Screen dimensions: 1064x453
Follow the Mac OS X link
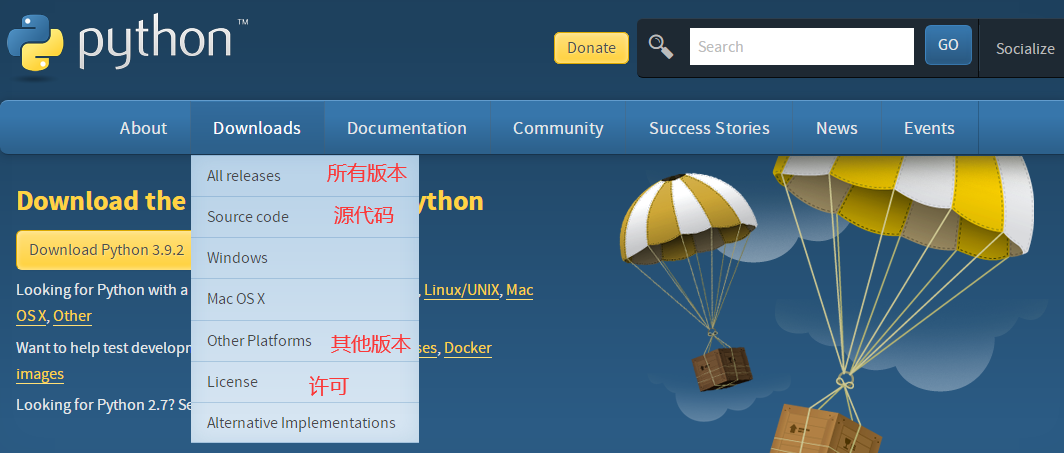(520, 290)
